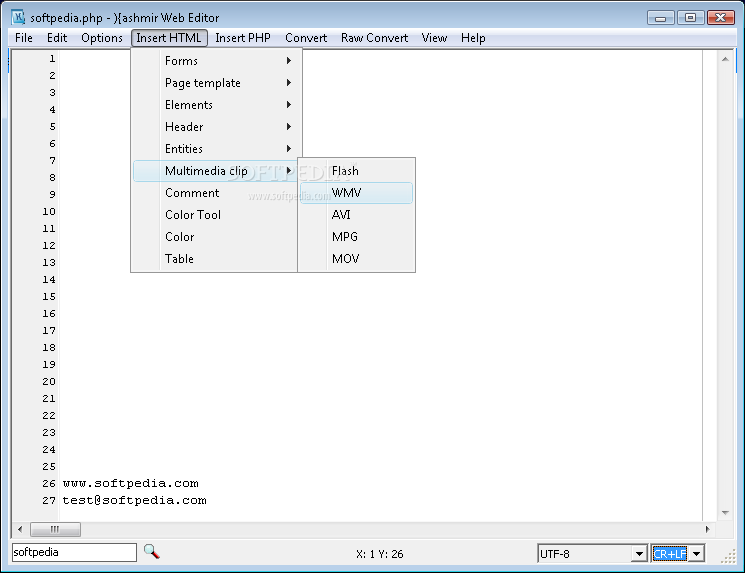
Task: Open the Convert menu
Action: 306,38
